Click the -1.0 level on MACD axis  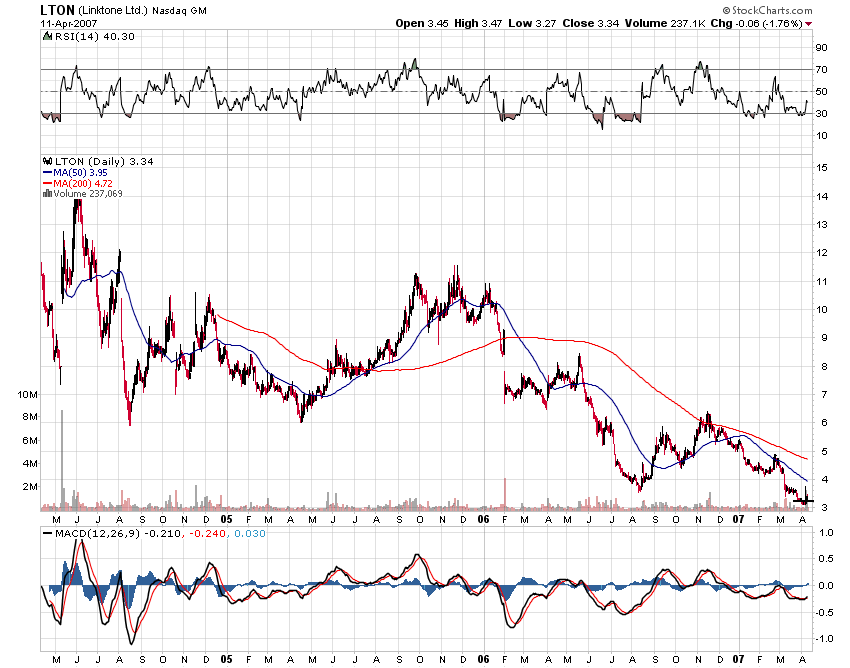pos(825,639)
